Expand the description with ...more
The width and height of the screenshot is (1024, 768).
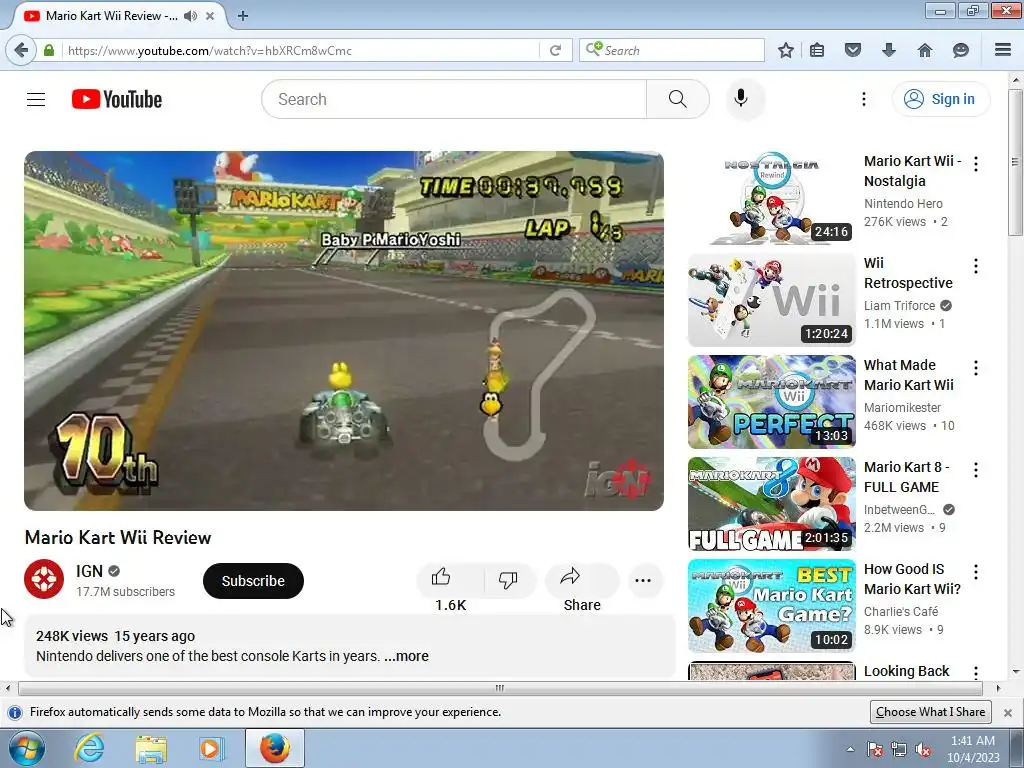[x=406, y=656]
